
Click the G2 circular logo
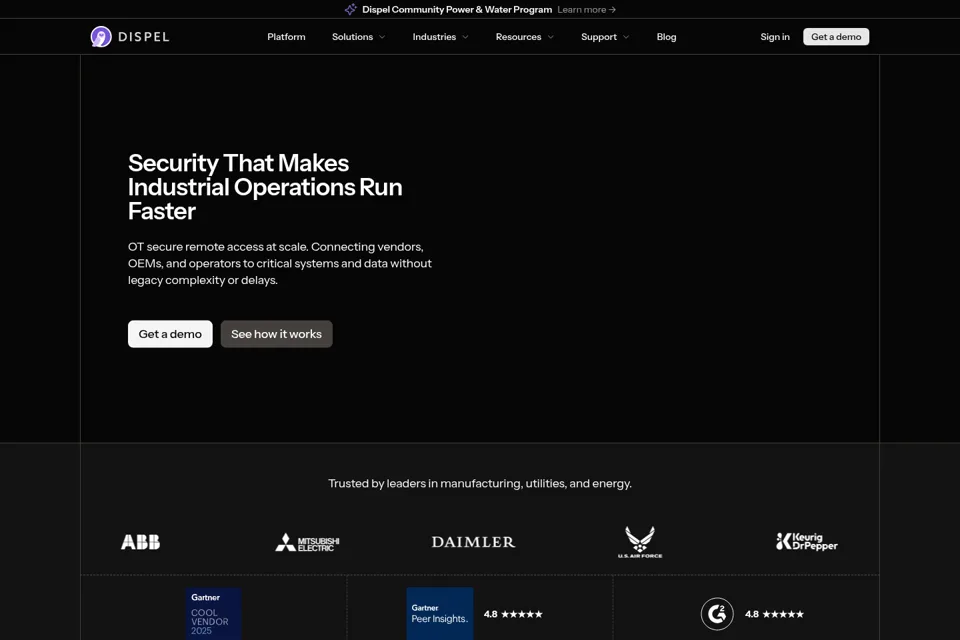point(717,614)
